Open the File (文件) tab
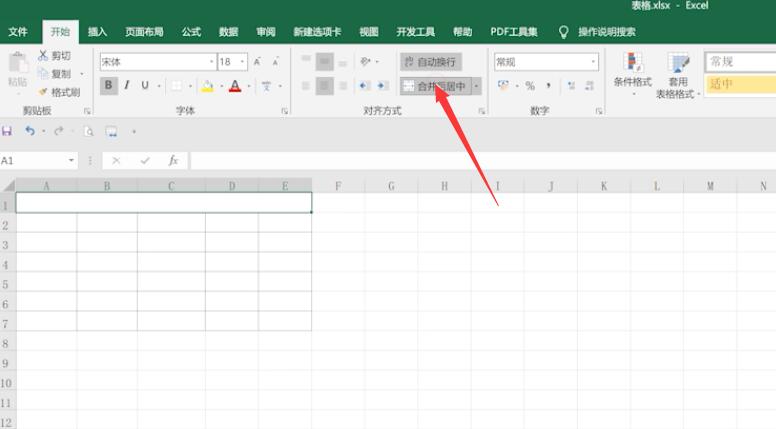Viewport: 776px width, 429px height. [x=18, y=32]
